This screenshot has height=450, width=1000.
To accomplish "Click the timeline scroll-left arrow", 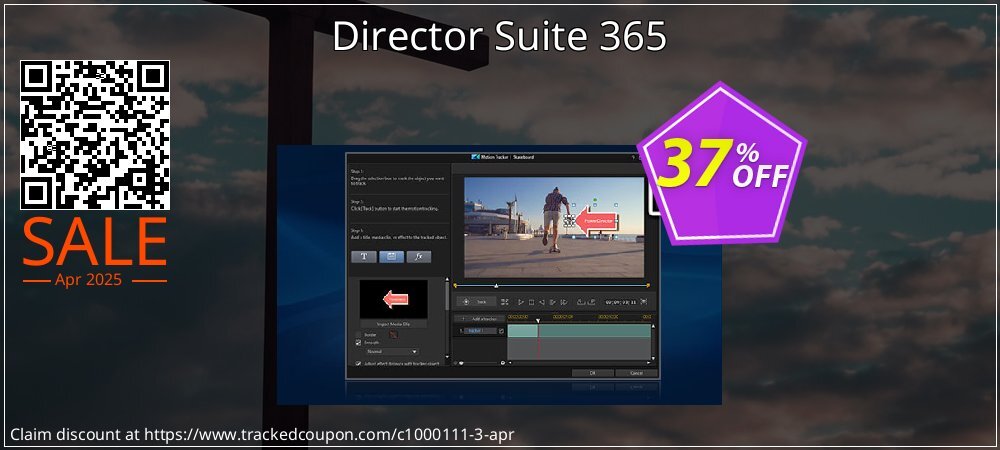I will pos(510,363).
